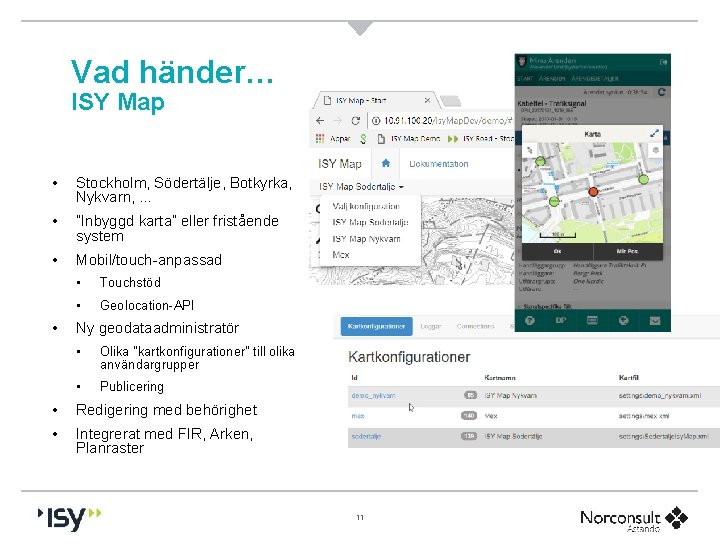Screen dimensions: 720x553
Task: Click the Mina Ärenden crest logo
Action: (522, 62)
